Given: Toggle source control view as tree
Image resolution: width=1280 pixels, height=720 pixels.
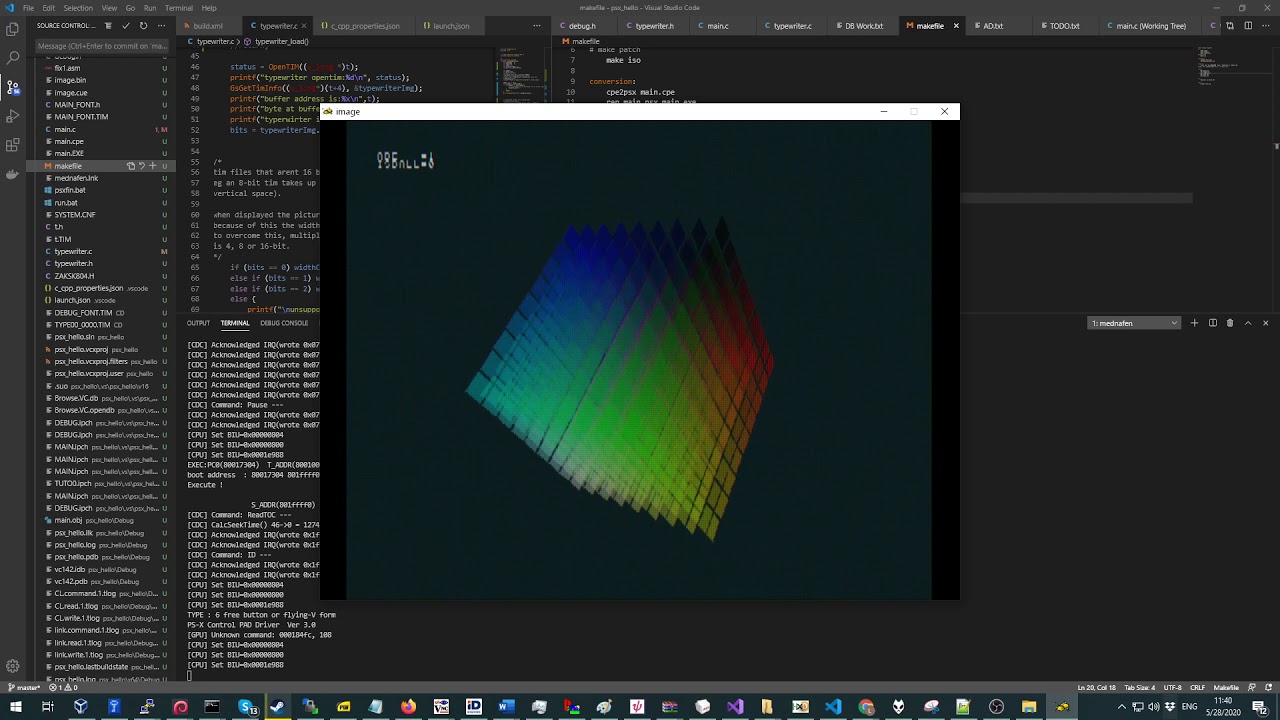Looking at the screenshot, I should click(108, 26).
